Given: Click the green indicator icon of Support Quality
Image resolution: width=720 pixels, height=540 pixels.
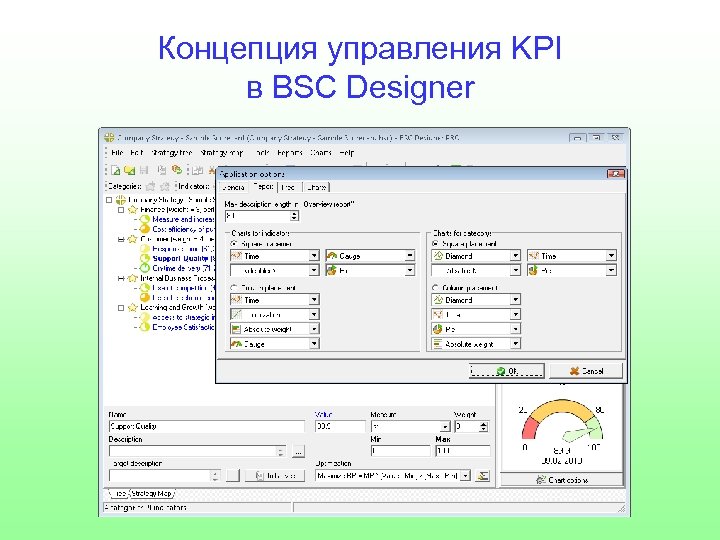Looking at the screenshot, I should tap(145, 259).
